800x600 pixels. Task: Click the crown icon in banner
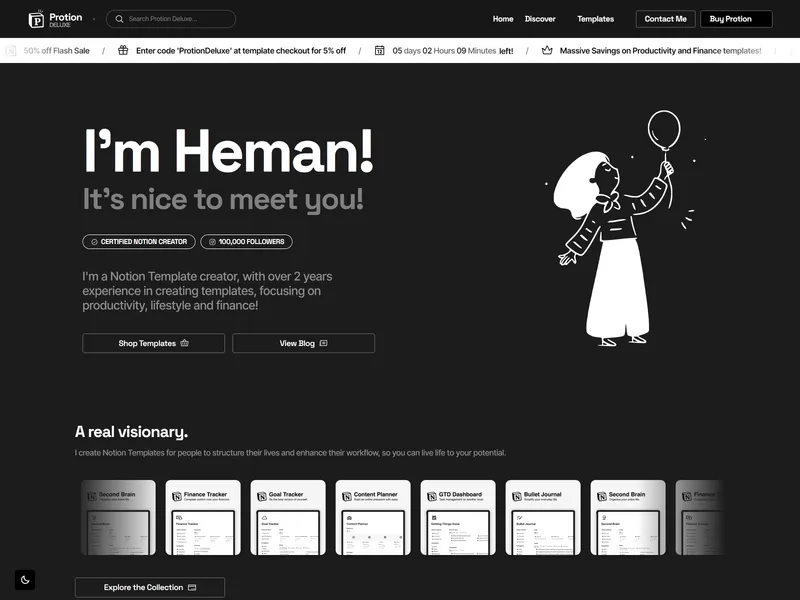pyautogui.click(x=547, y=50)
